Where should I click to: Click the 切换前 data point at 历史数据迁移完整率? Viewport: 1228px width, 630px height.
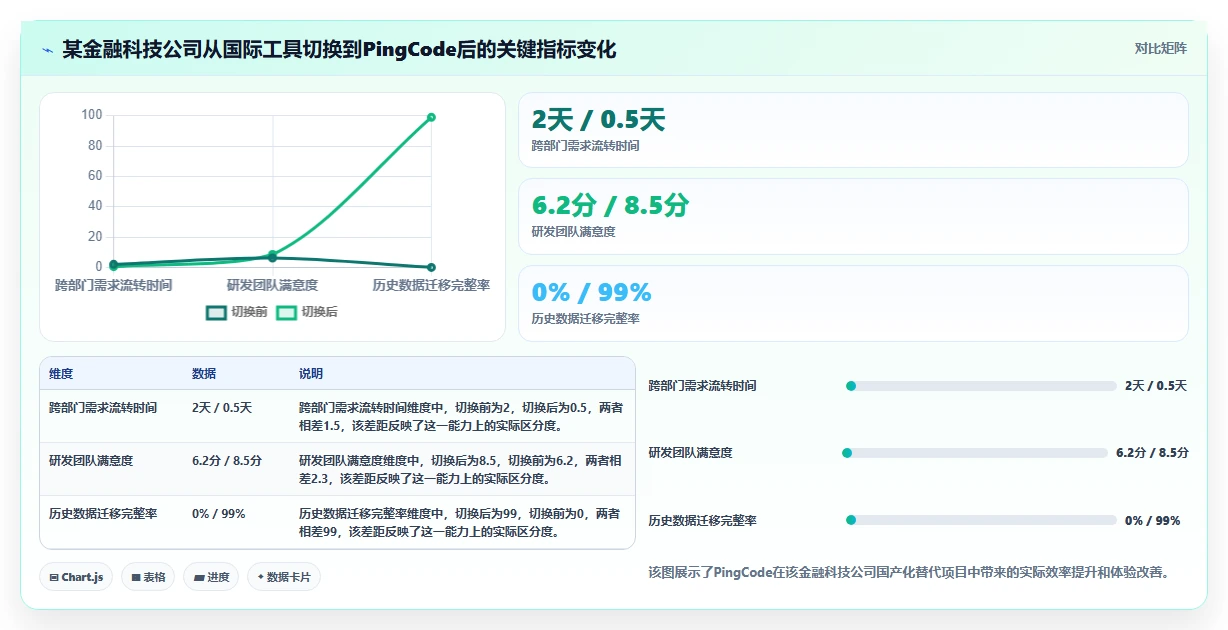click(431, 267)
